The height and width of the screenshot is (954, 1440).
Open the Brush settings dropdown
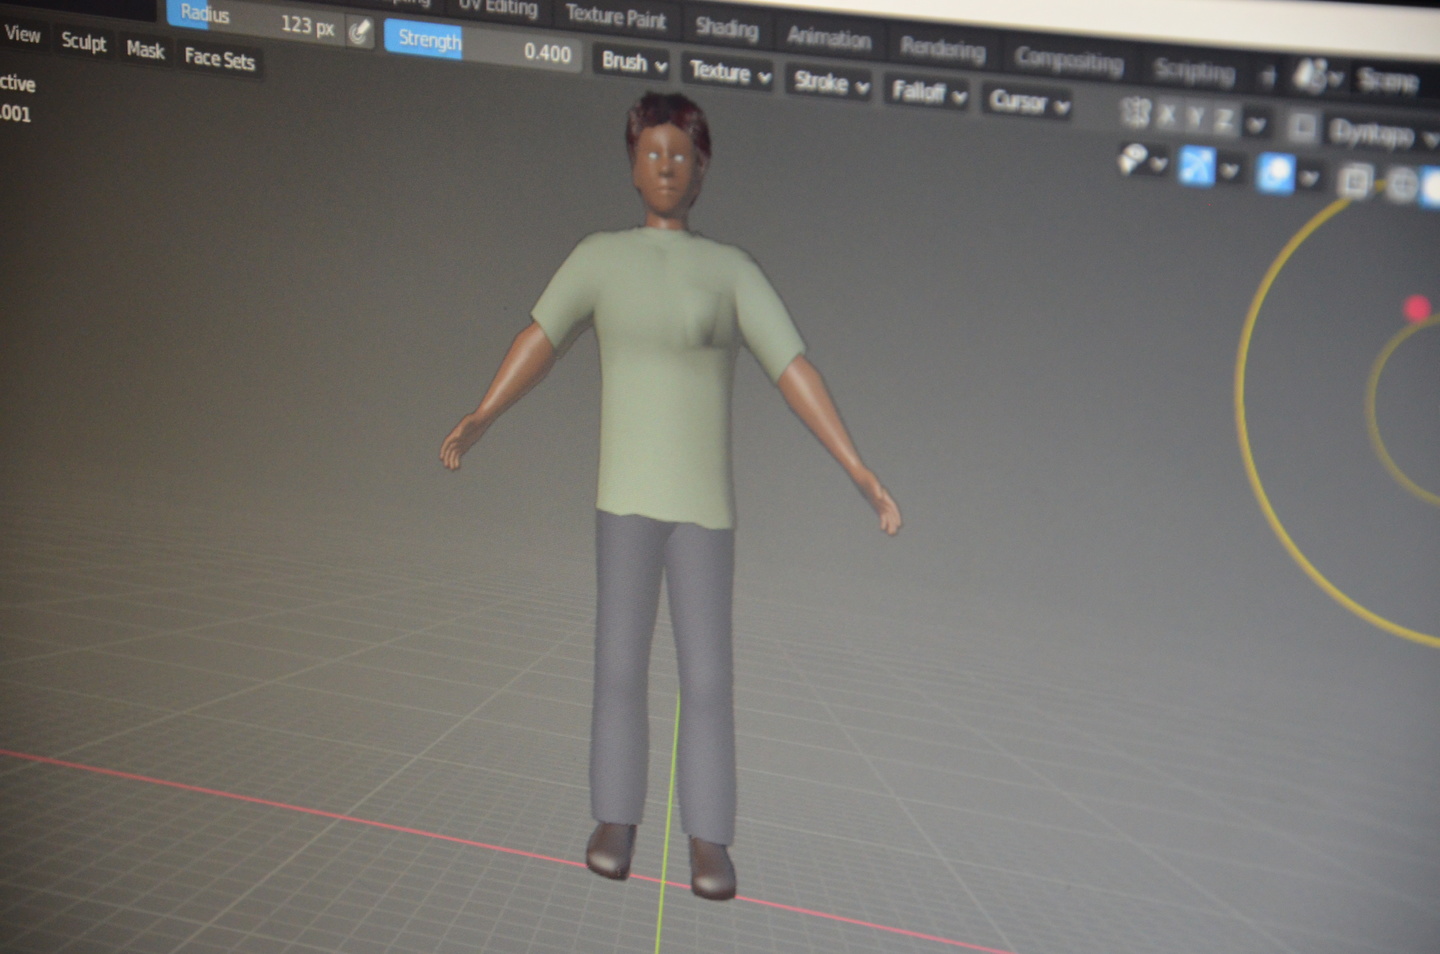pyautogui.click(x=634, y=62)
